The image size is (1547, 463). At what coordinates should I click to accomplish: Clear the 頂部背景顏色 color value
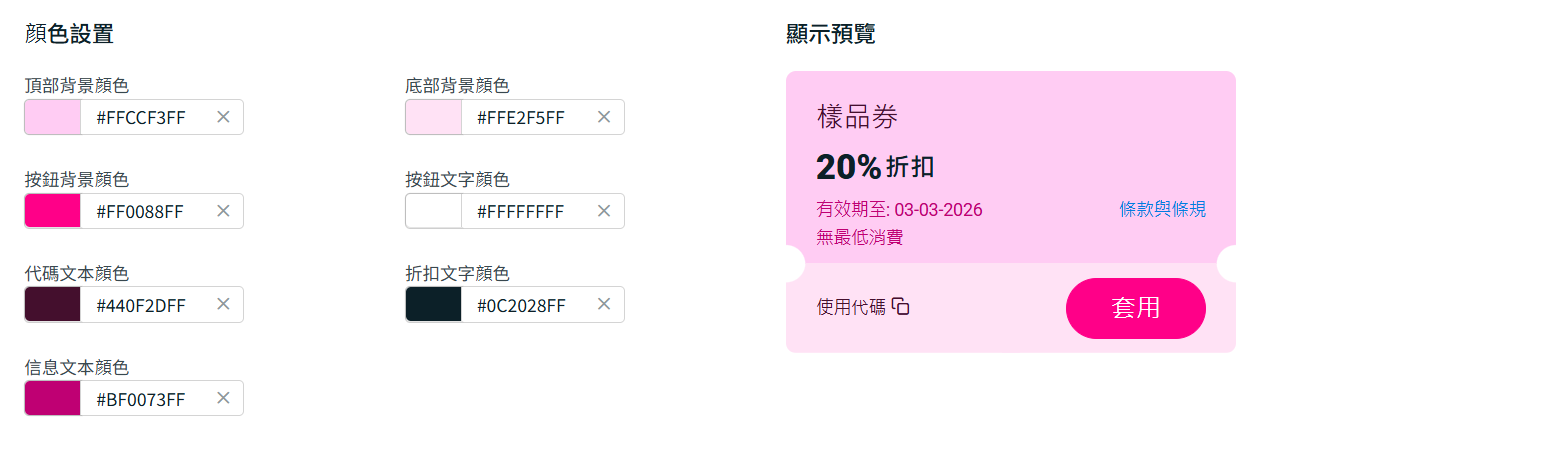(223, 117)
